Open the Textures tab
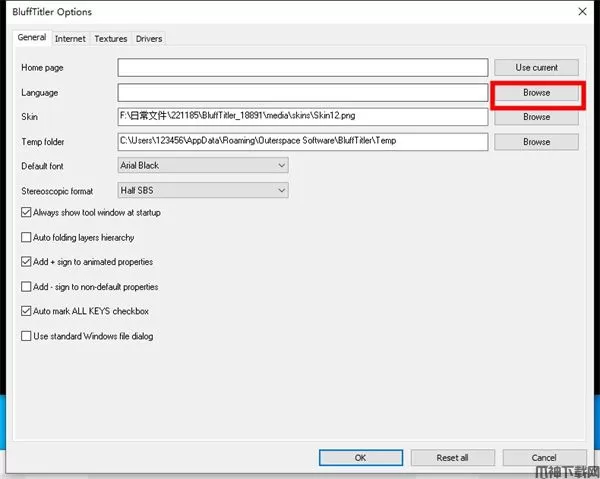Image resolution: width=600 pixels, height=479 pixels. [x=111, y=39]
